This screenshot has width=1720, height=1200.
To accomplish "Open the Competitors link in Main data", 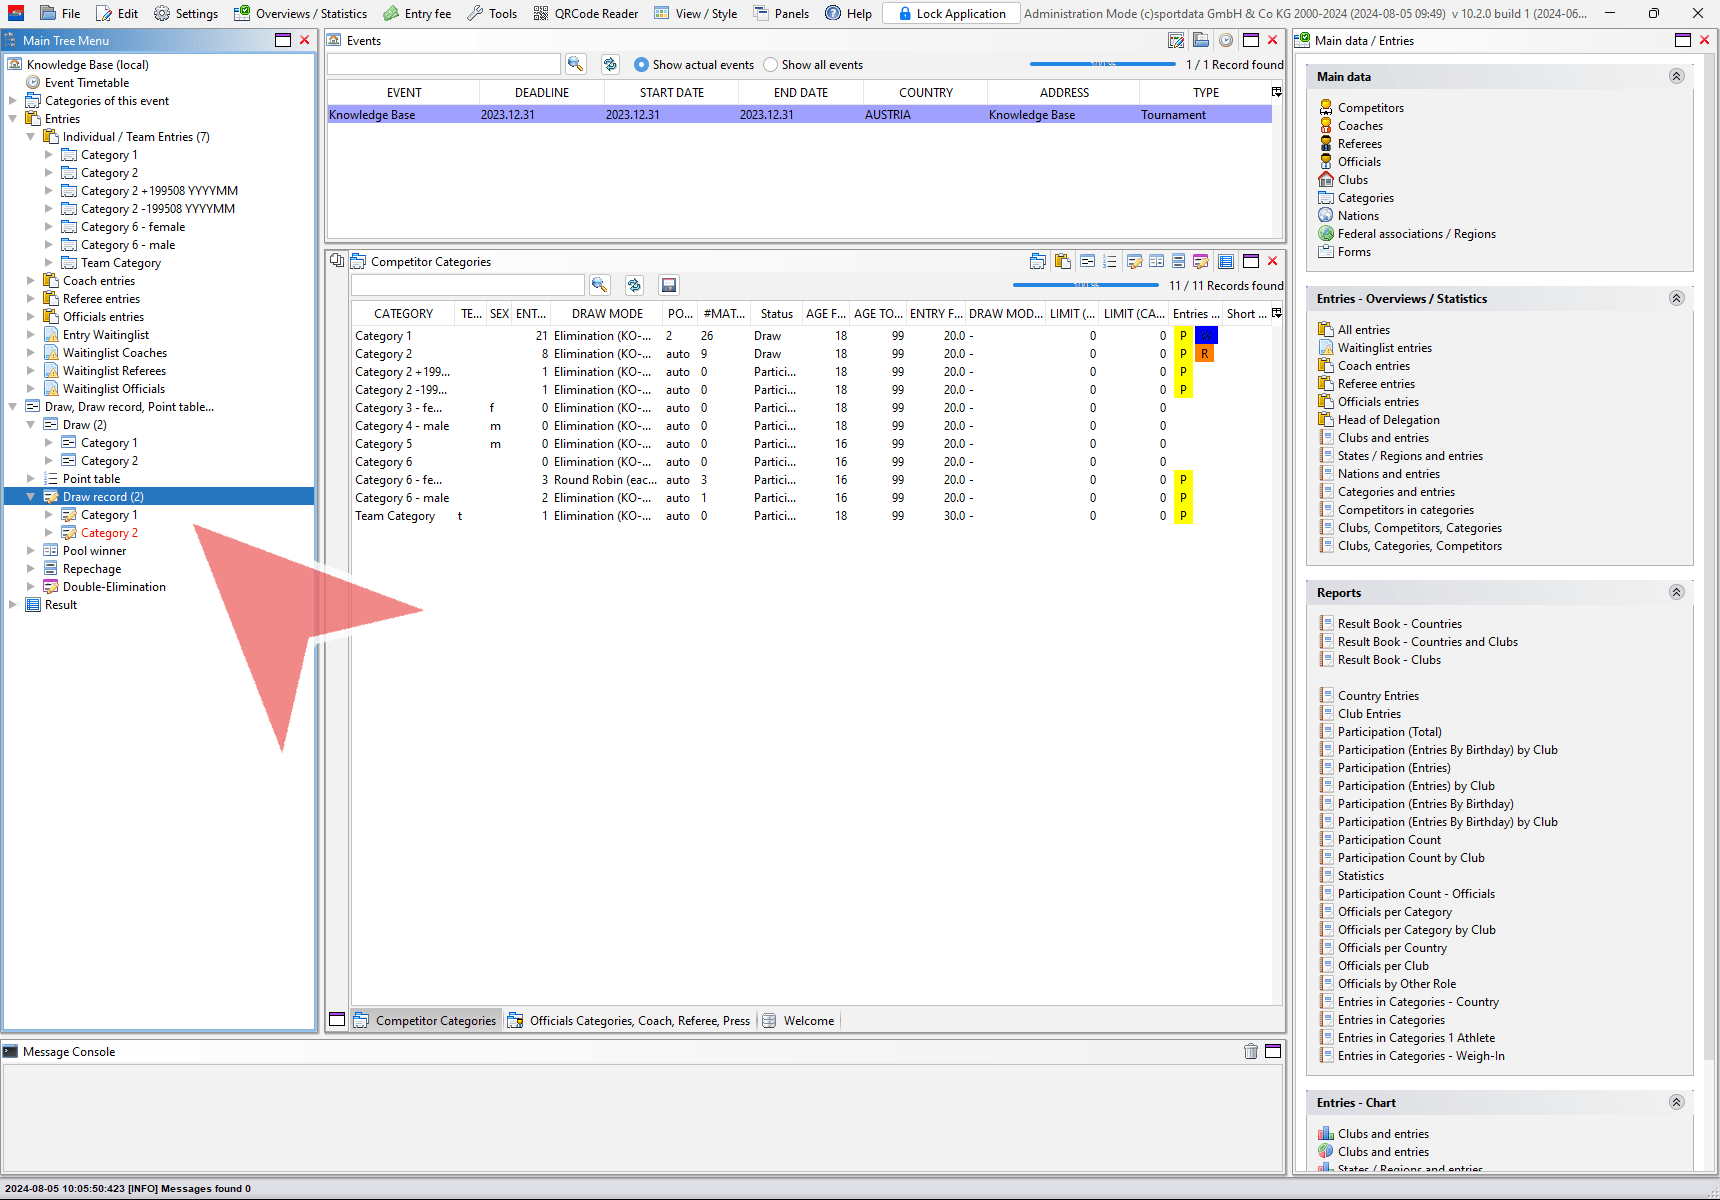I will click(1370, 108).
